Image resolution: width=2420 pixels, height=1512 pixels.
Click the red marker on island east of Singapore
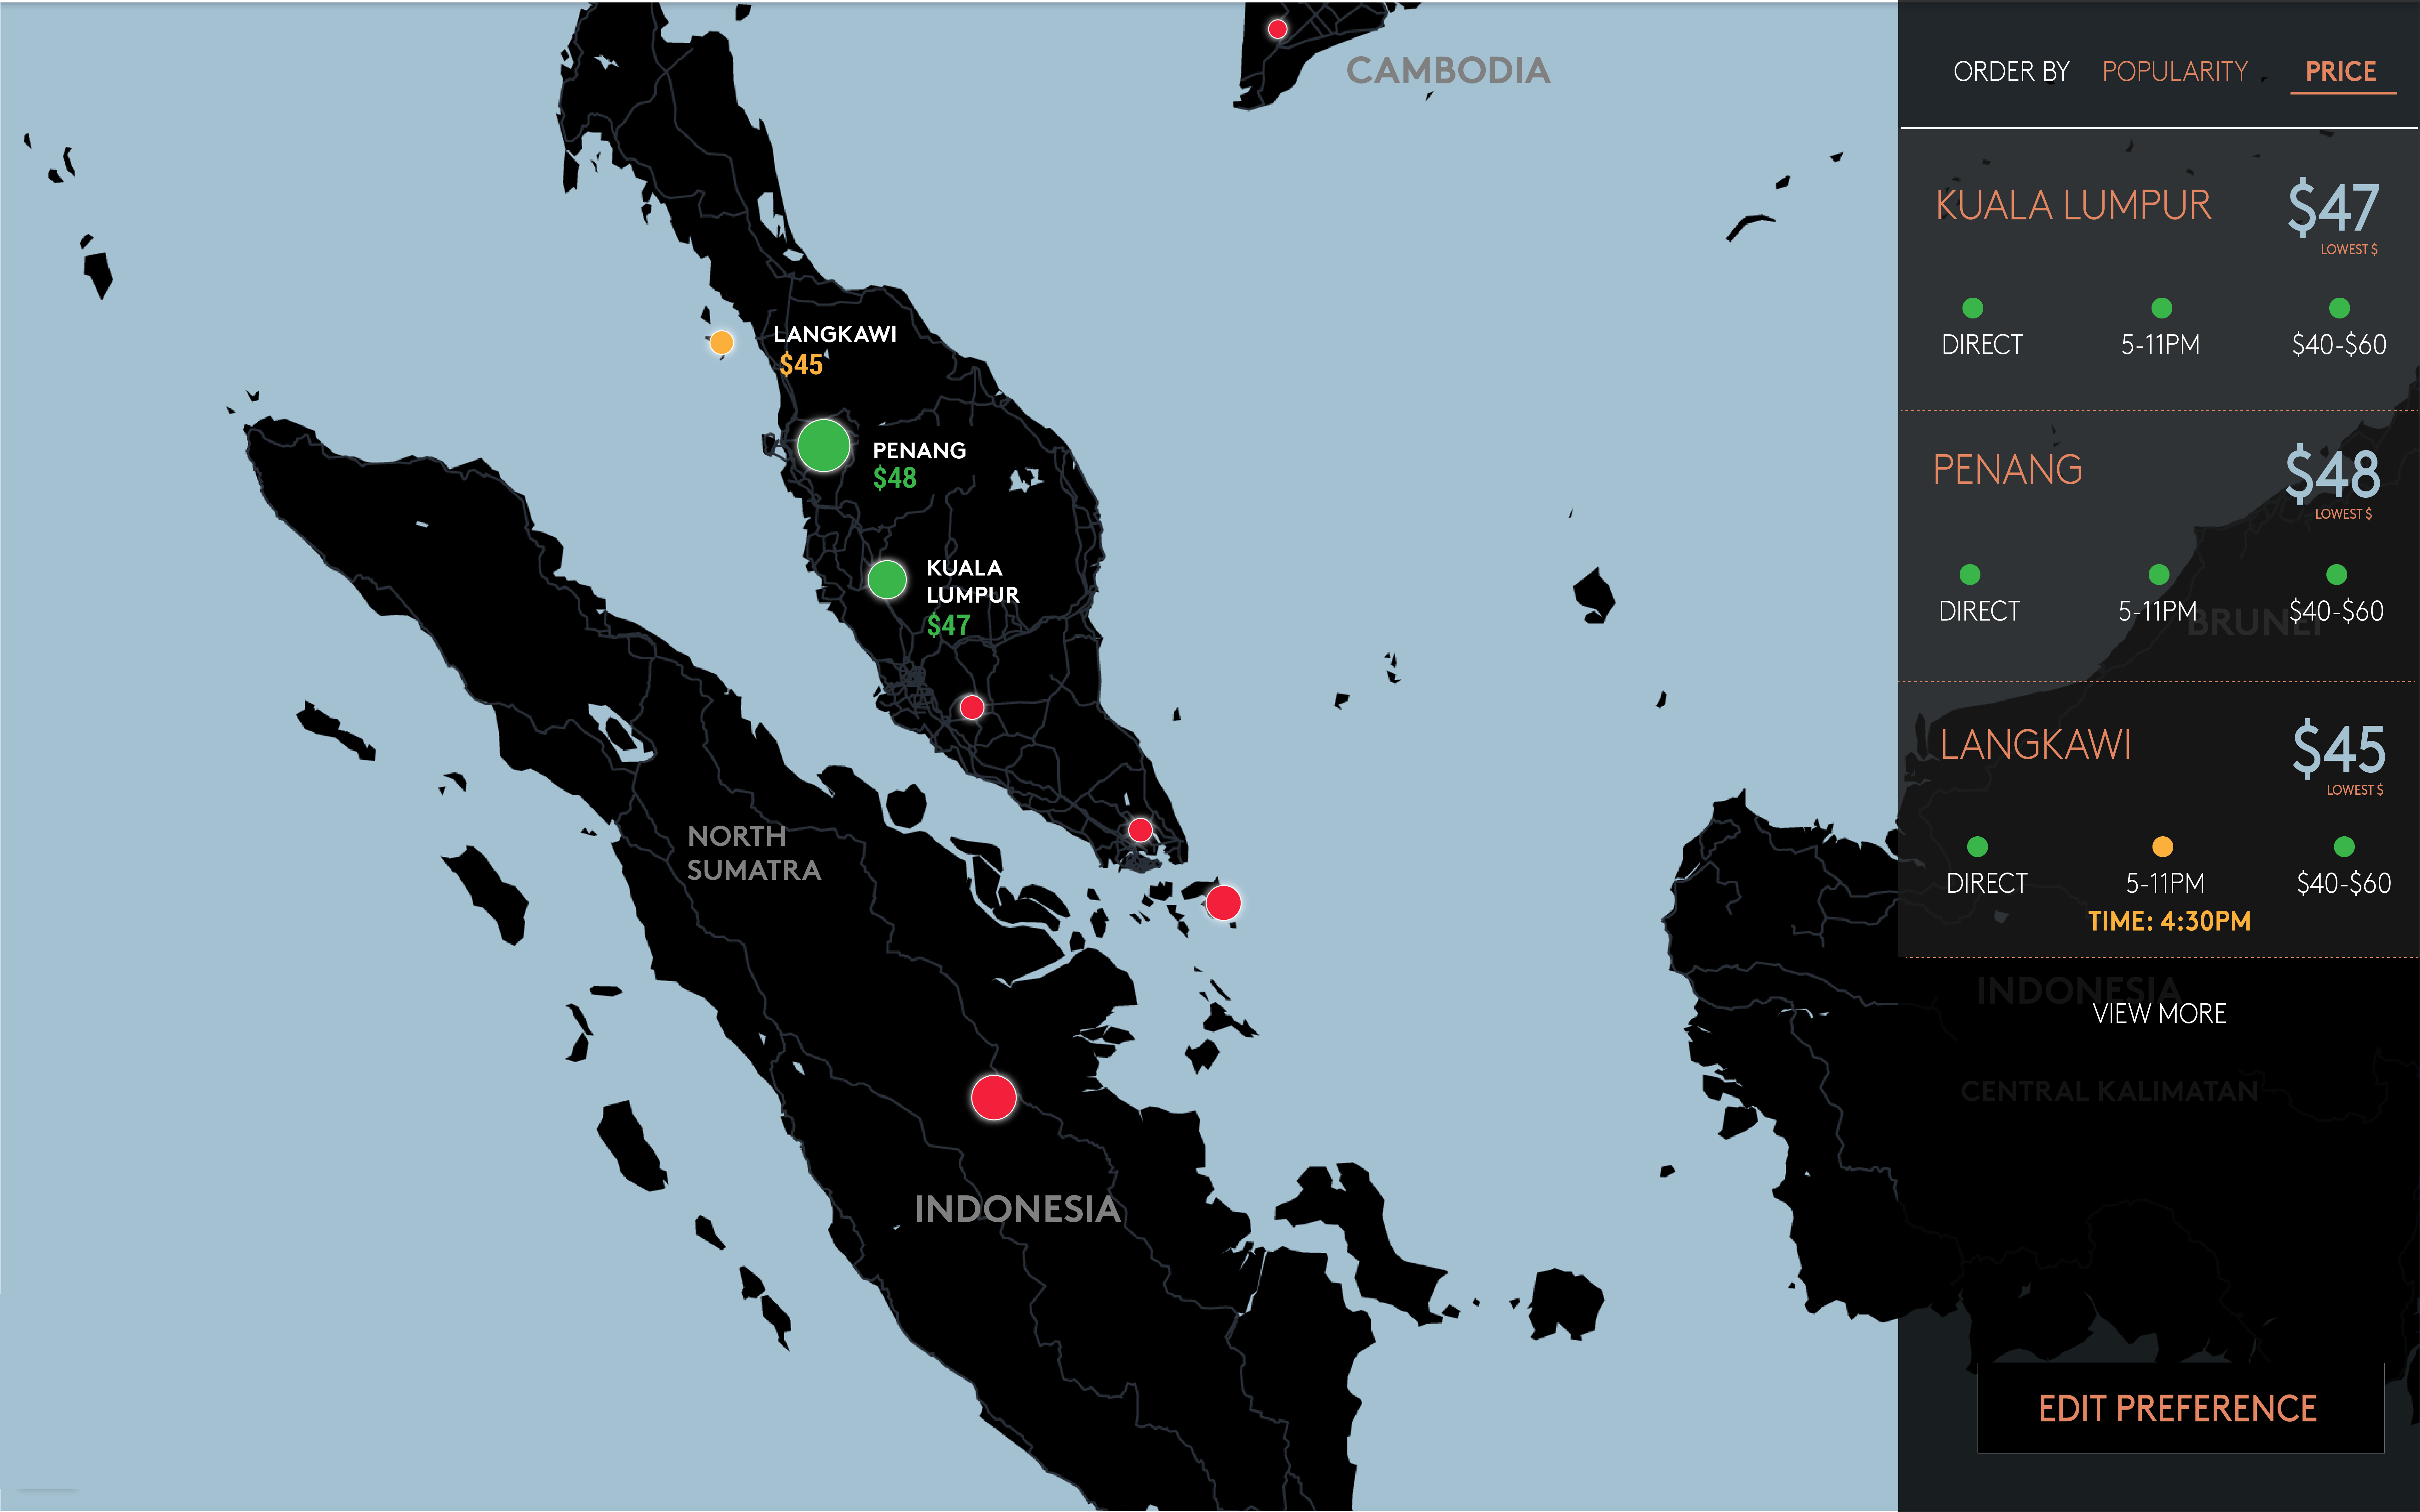[x=1223, y=903]
